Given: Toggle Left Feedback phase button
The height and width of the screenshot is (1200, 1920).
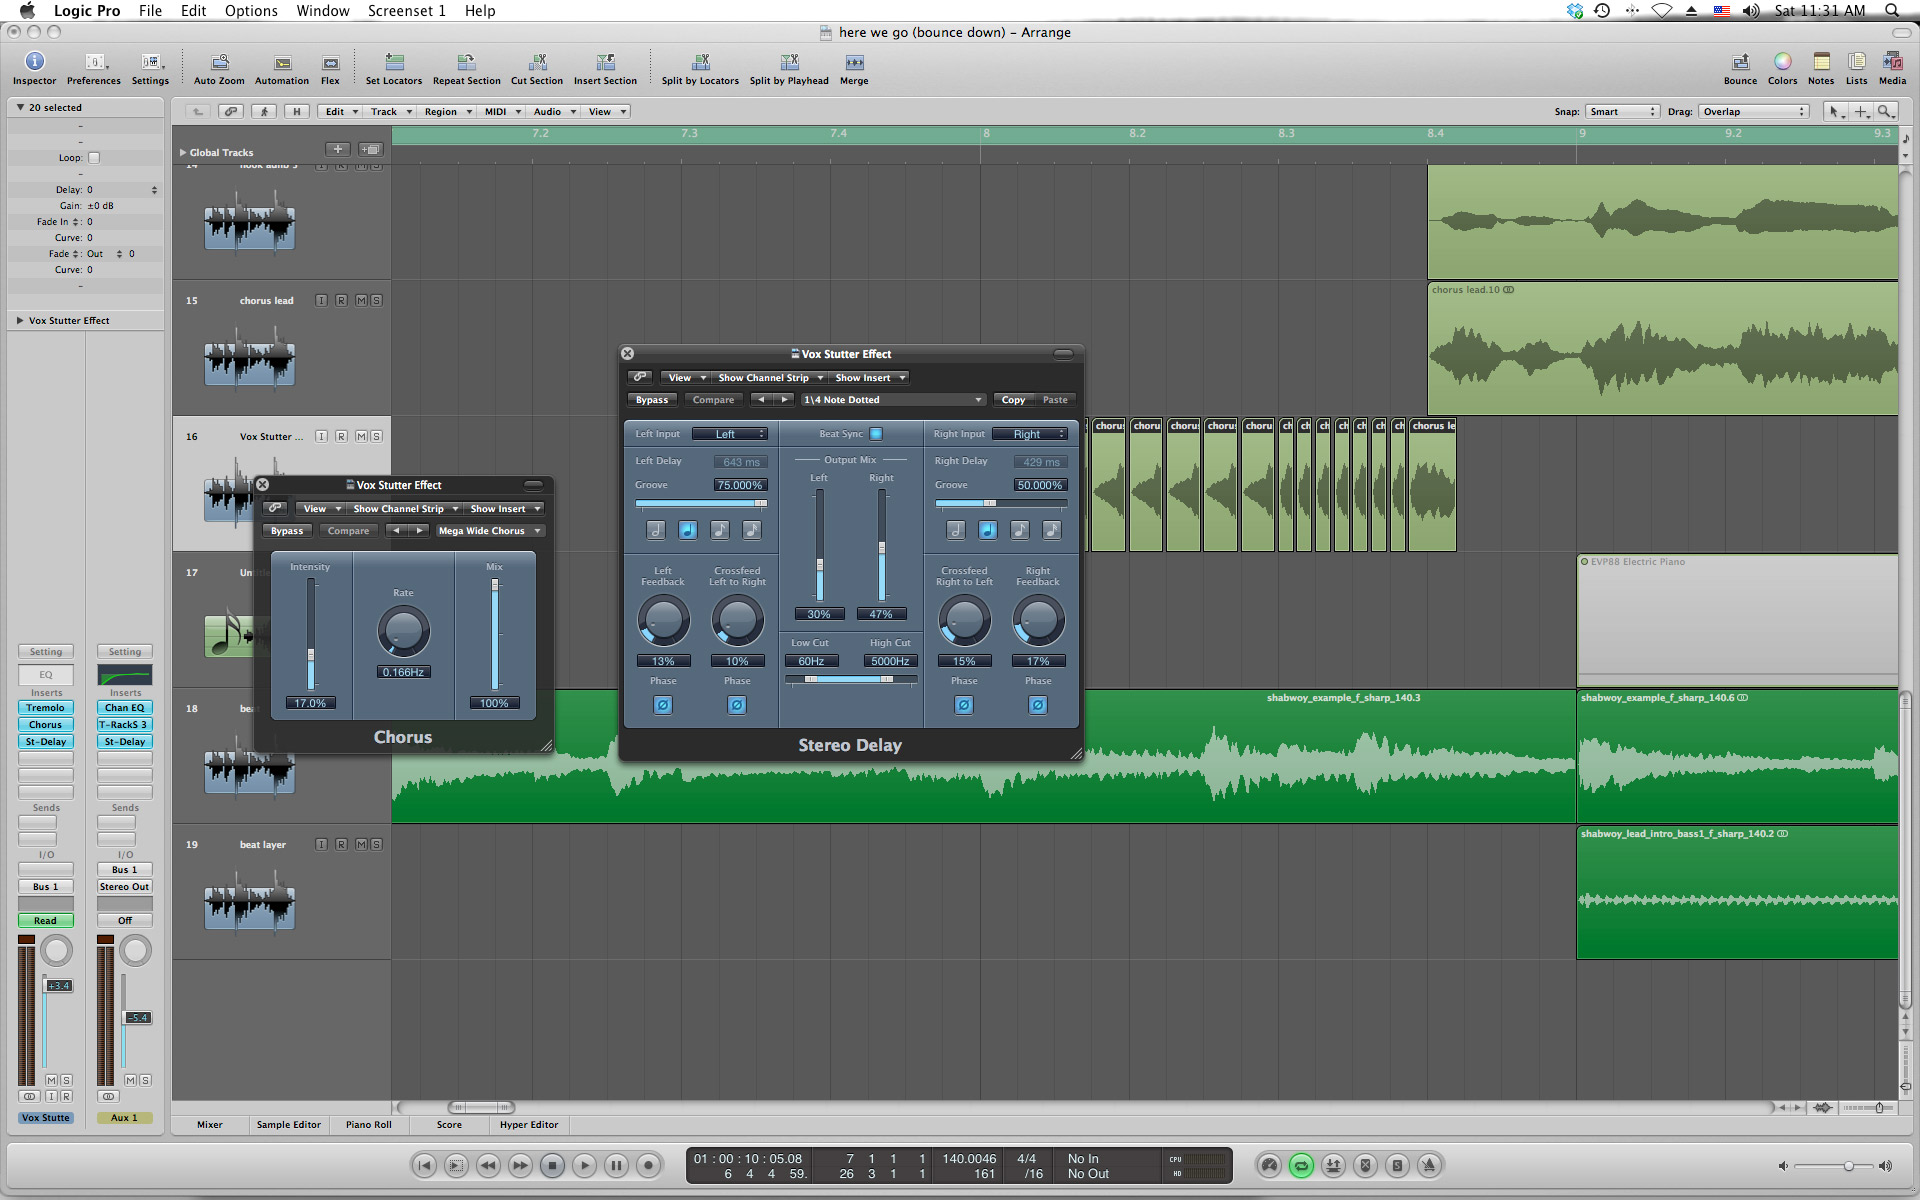Looking at the screenshot, I should (663, 705).
